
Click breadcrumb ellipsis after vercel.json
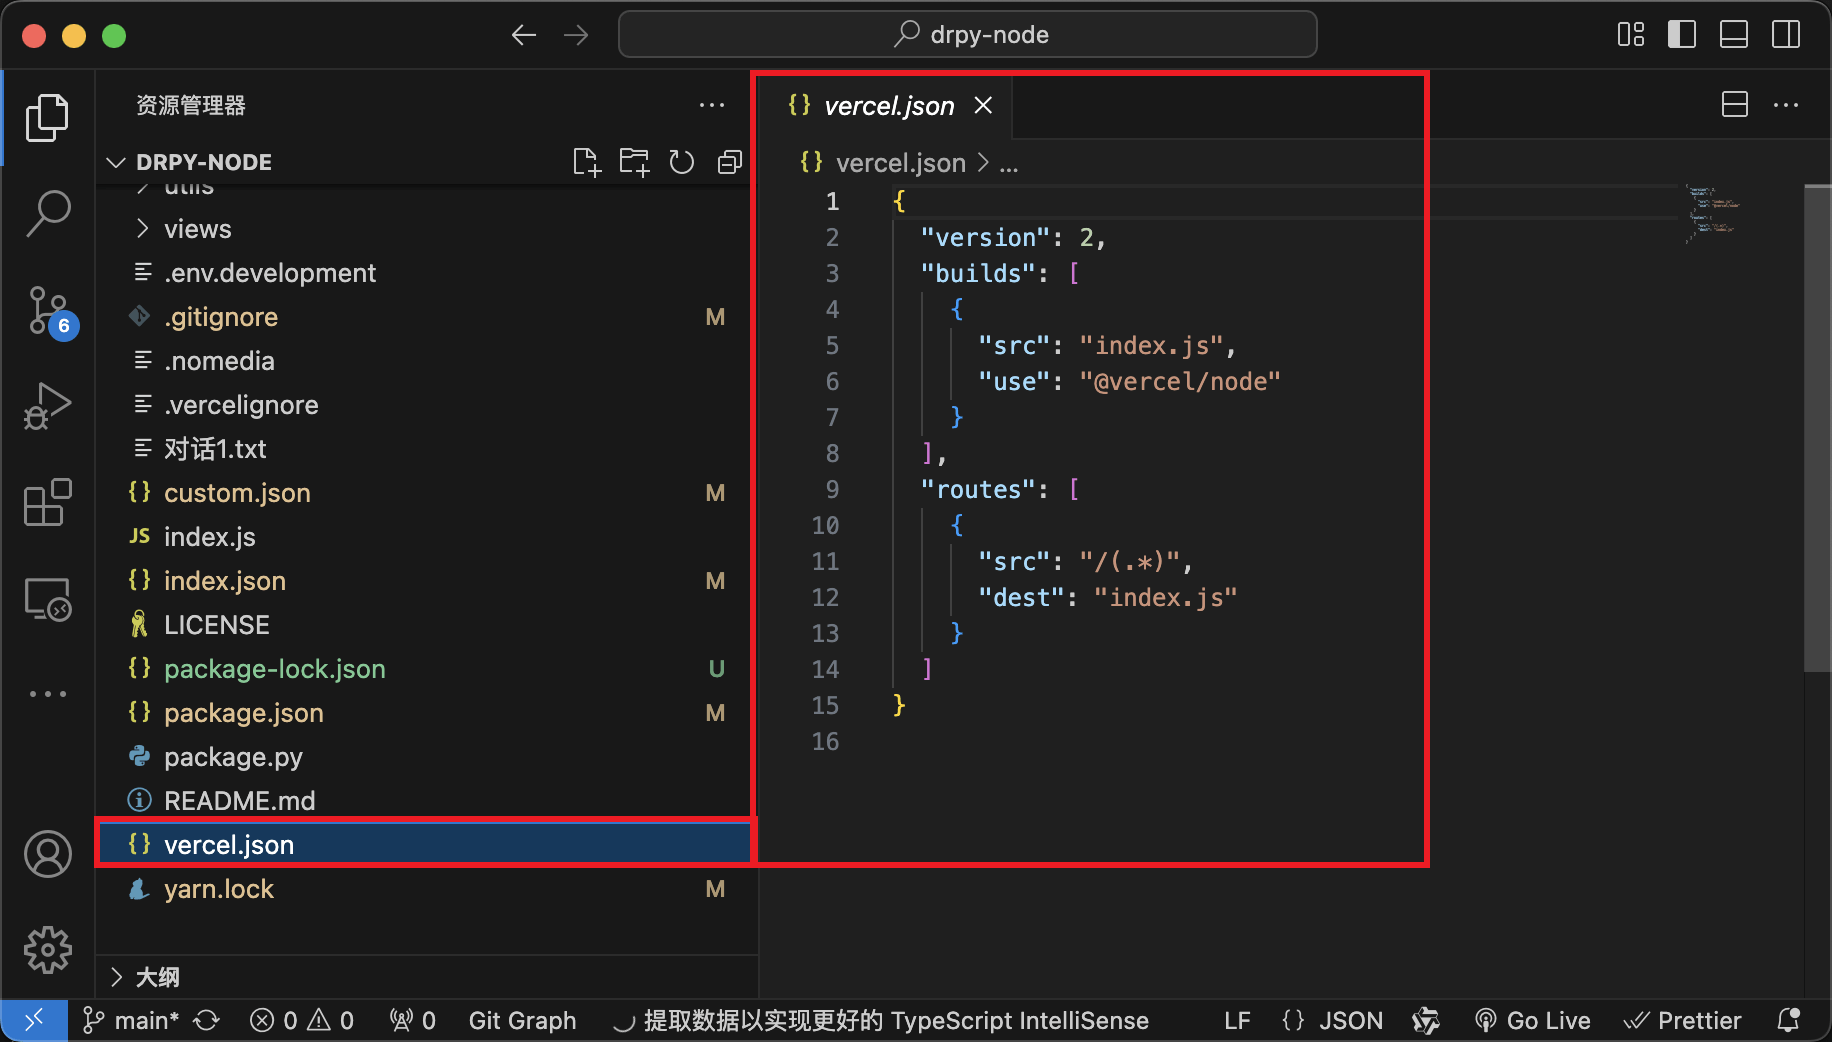pyautogui.click(x=1009, y=163)
